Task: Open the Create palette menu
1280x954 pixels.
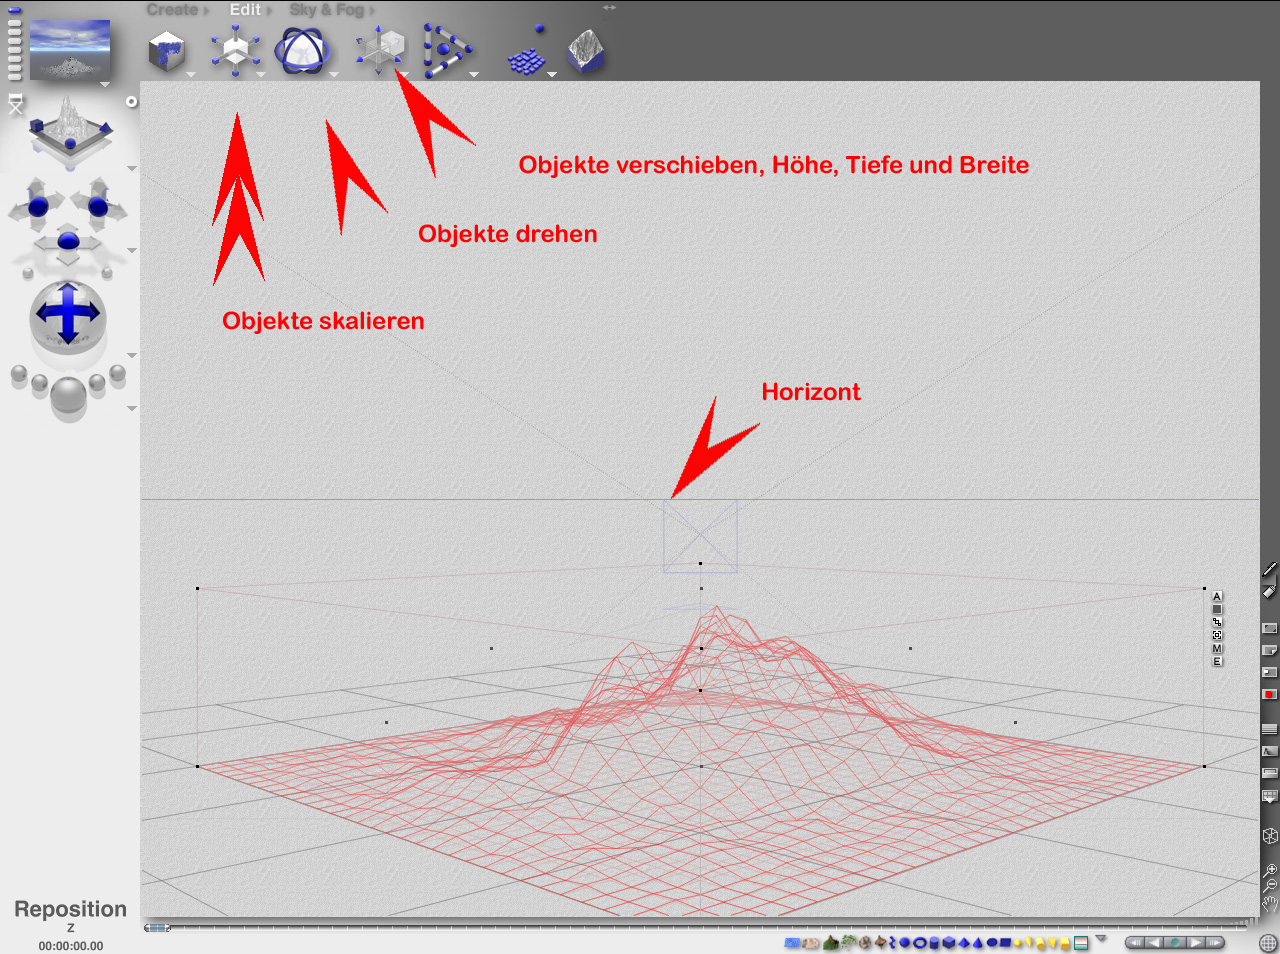Action: 177,10
